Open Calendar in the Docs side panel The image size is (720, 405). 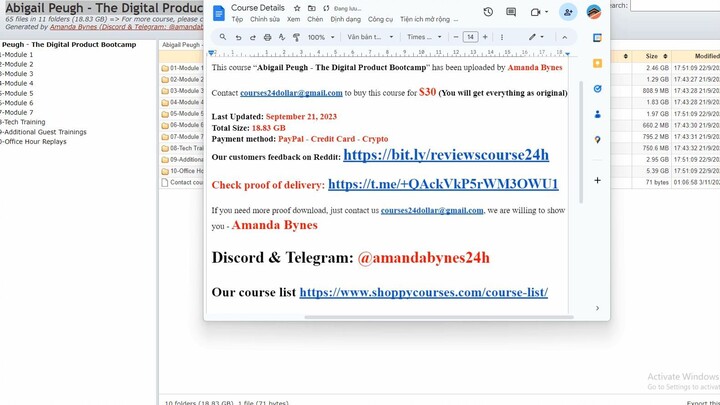(597, 38)
